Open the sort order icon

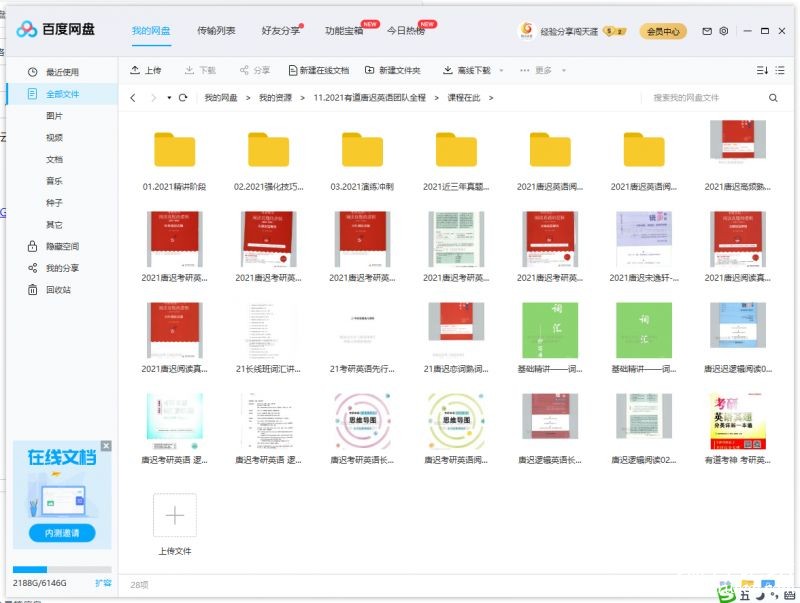pos(762,70)
